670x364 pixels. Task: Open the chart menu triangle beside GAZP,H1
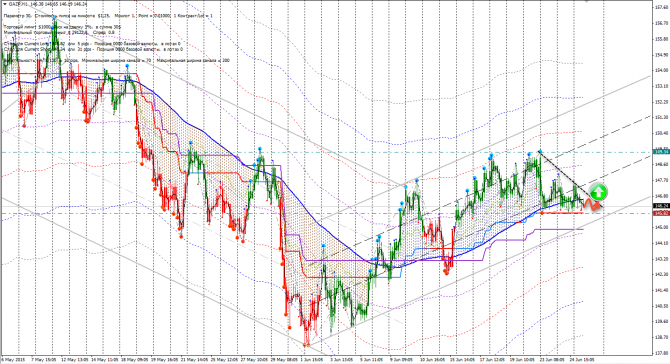(x=5, y=4)
